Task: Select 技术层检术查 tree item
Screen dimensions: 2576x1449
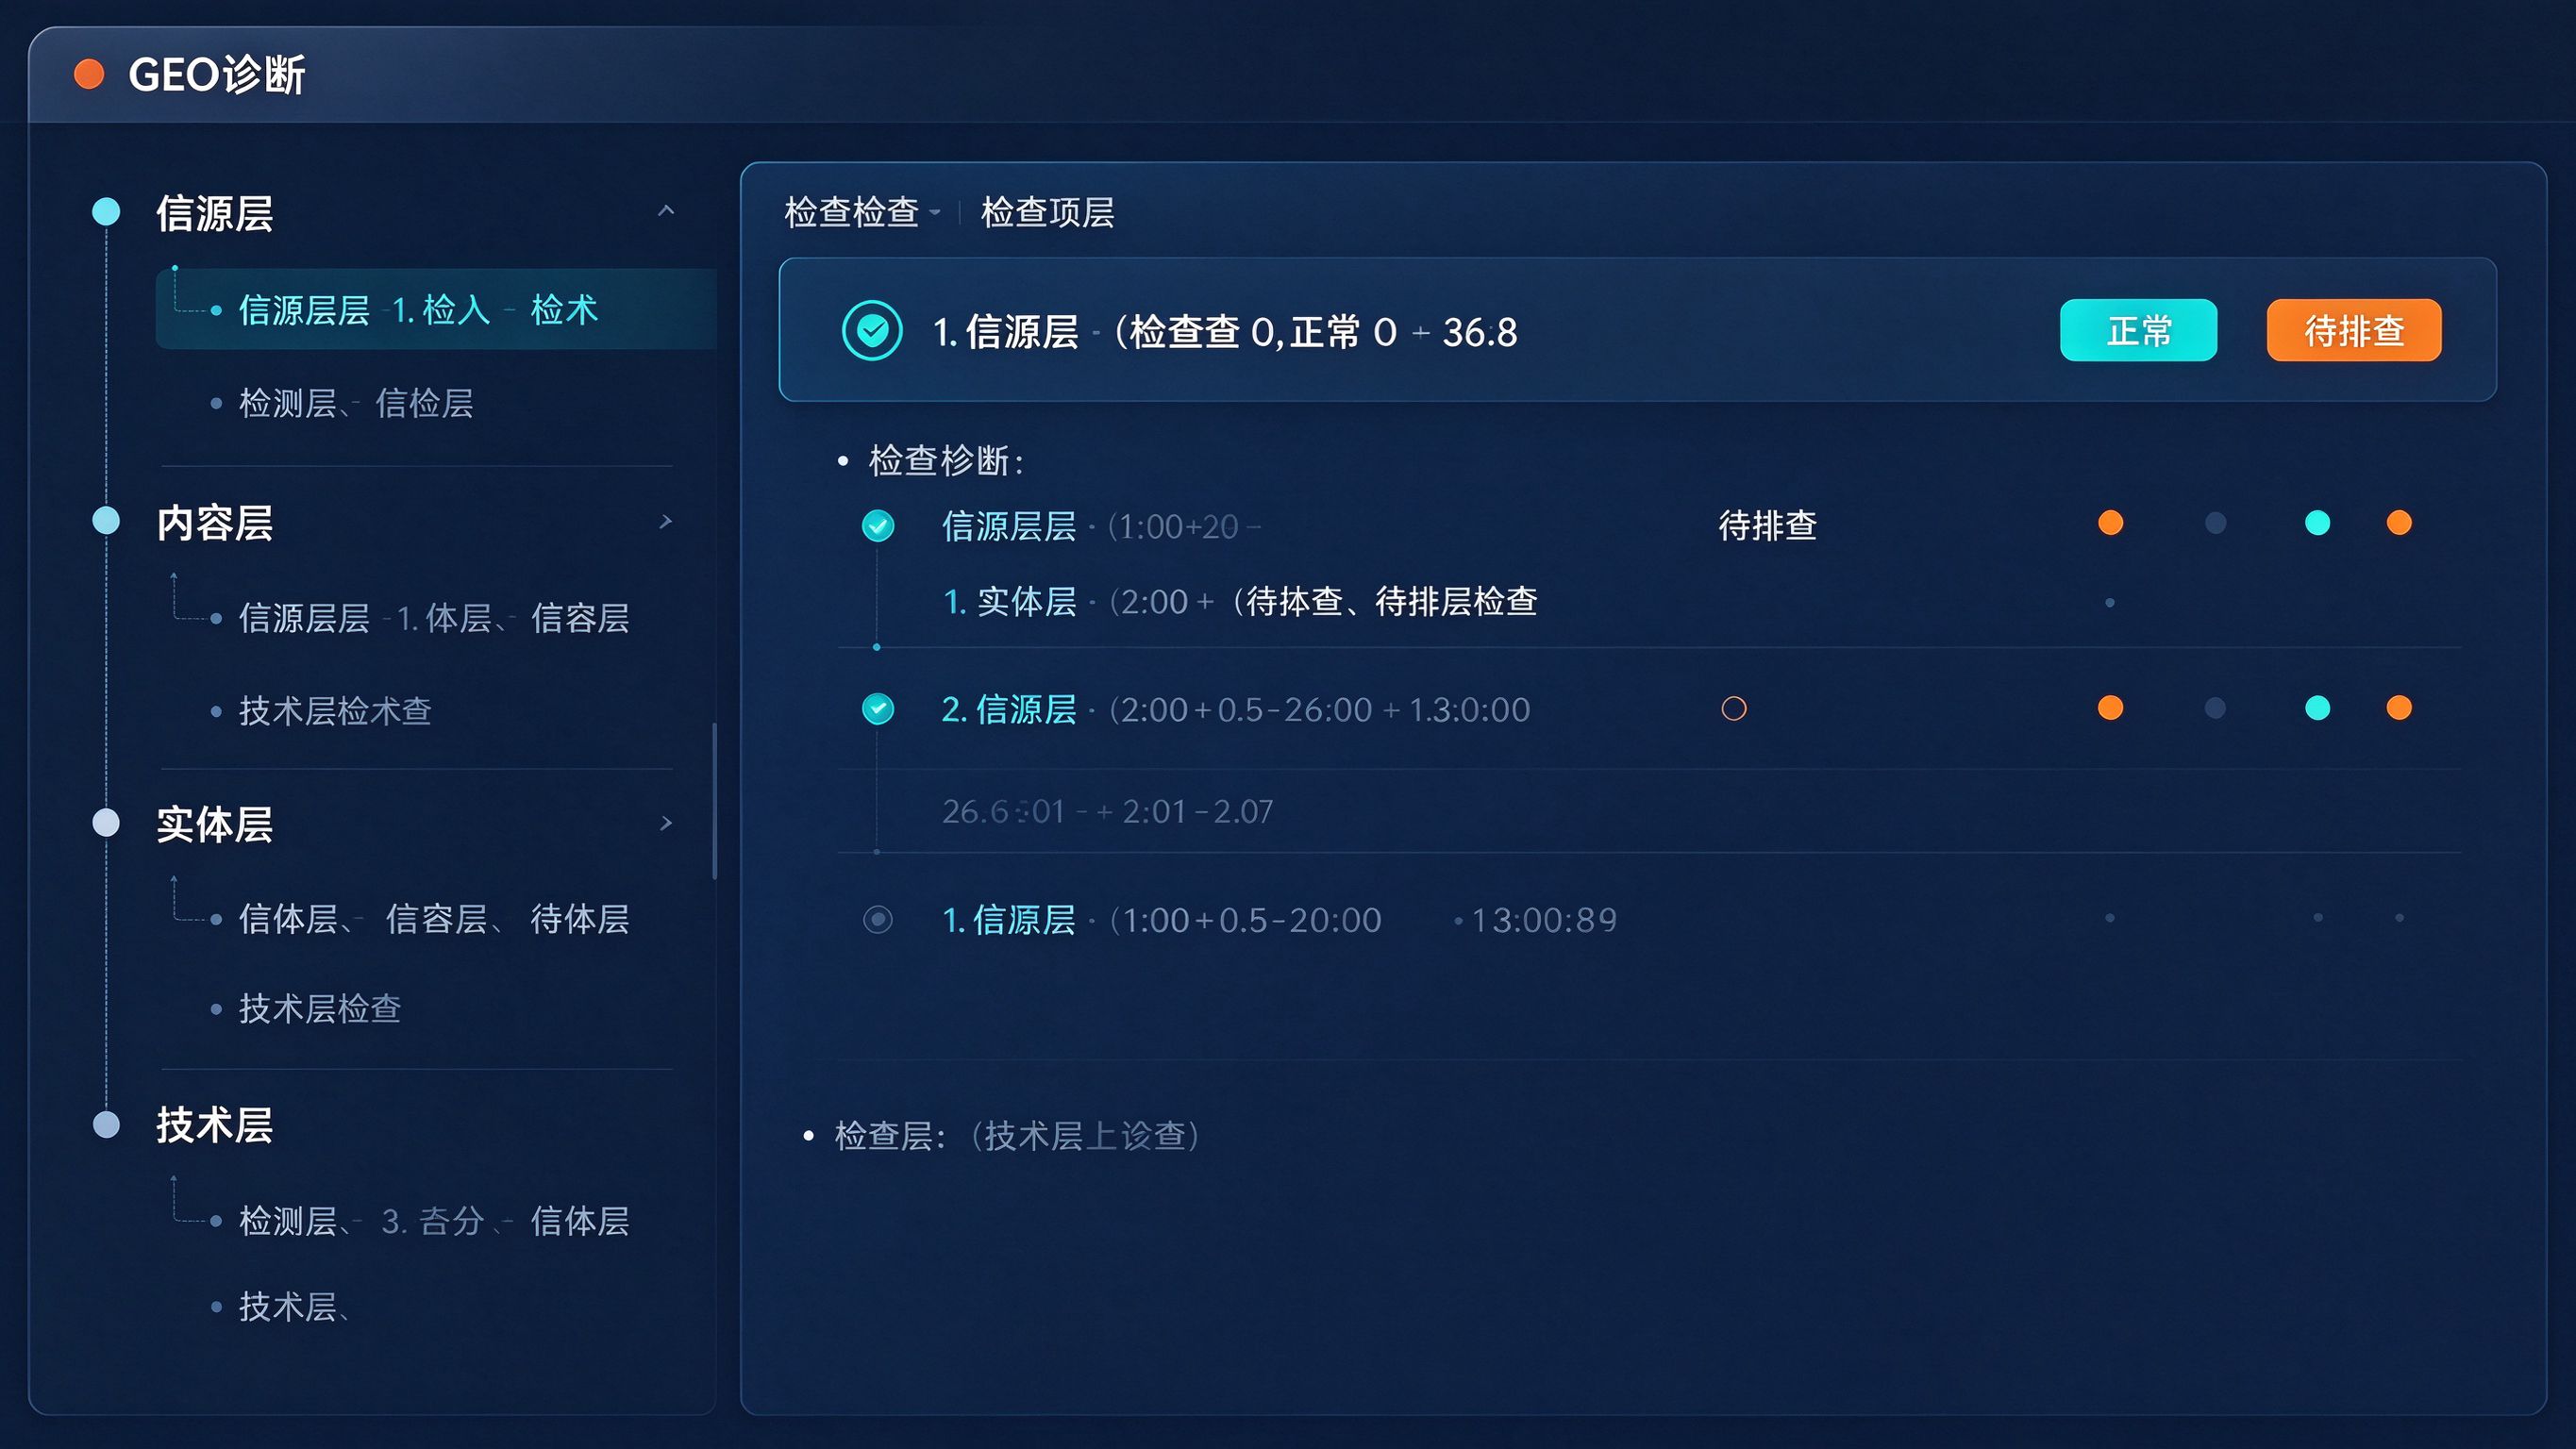Action: click(334, 711)
